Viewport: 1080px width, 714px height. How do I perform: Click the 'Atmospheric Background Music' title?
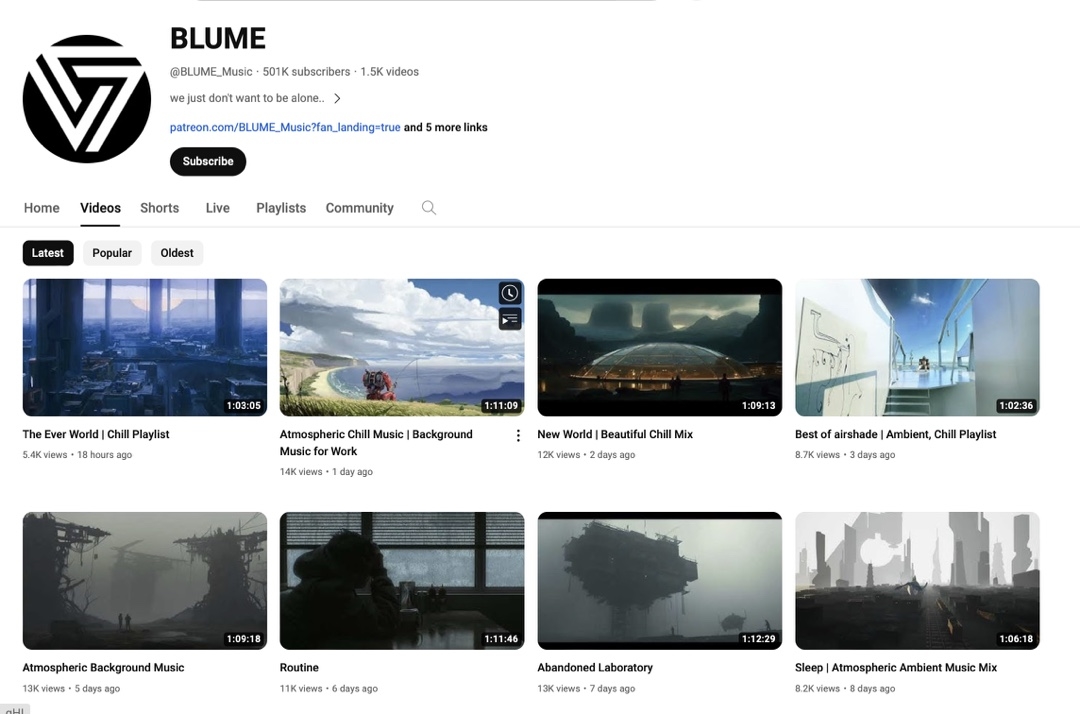(103, 668)
